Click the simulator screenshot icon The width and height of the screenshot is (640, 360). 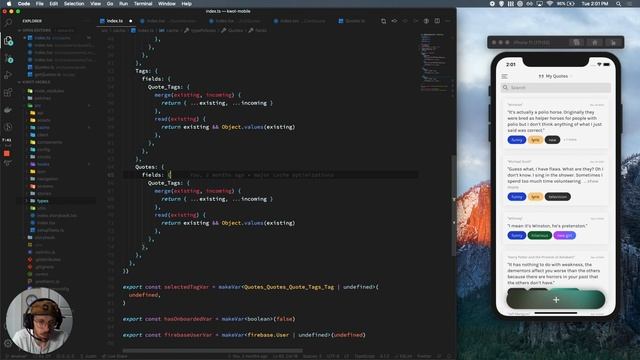(x=576, y=42)
